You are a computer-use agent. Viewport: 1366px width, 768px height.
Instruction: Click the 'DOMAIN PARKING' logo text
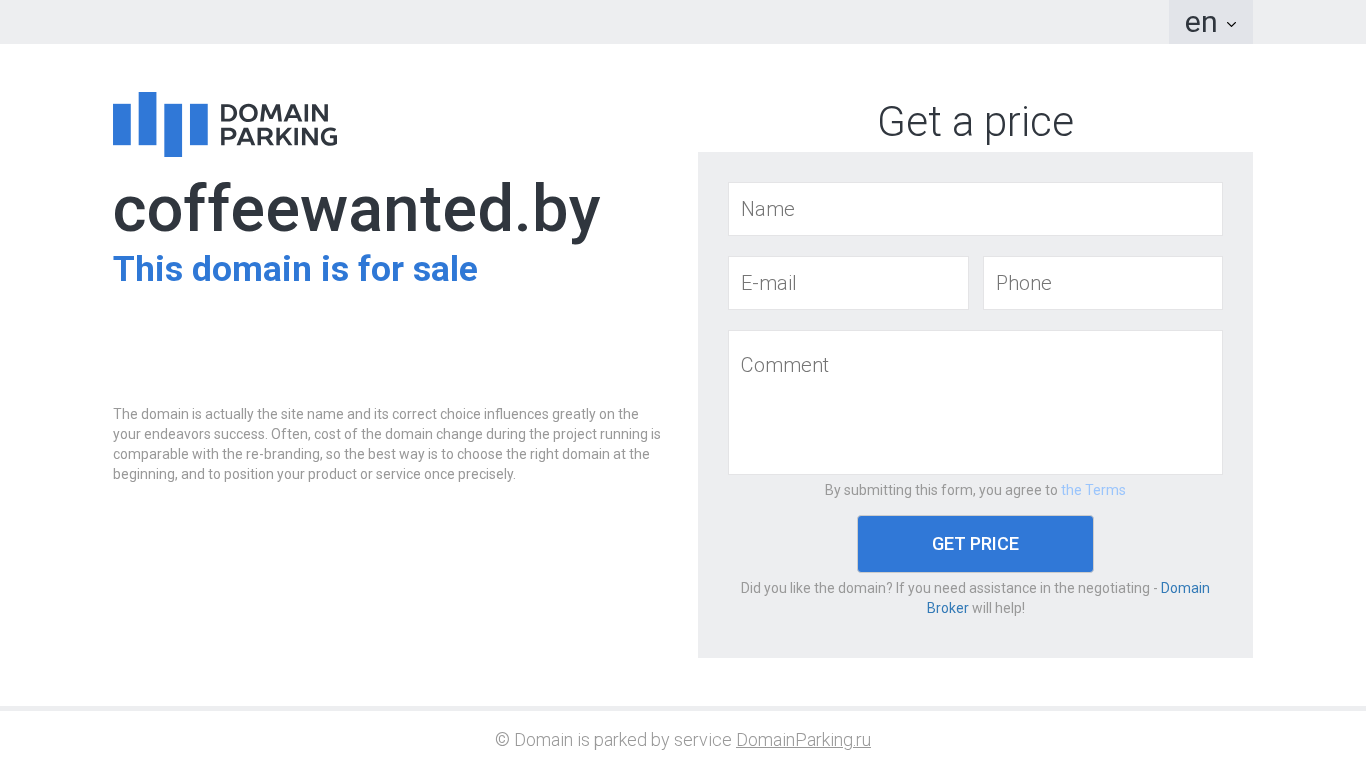pos(278,125)
